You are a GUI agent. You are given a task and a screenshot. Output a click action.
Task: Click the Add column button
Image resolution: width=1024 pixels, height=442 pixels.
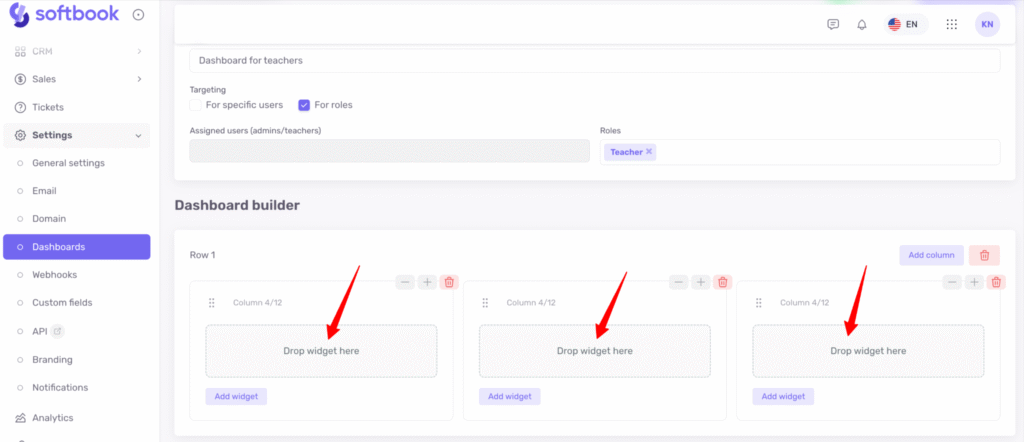931,255
